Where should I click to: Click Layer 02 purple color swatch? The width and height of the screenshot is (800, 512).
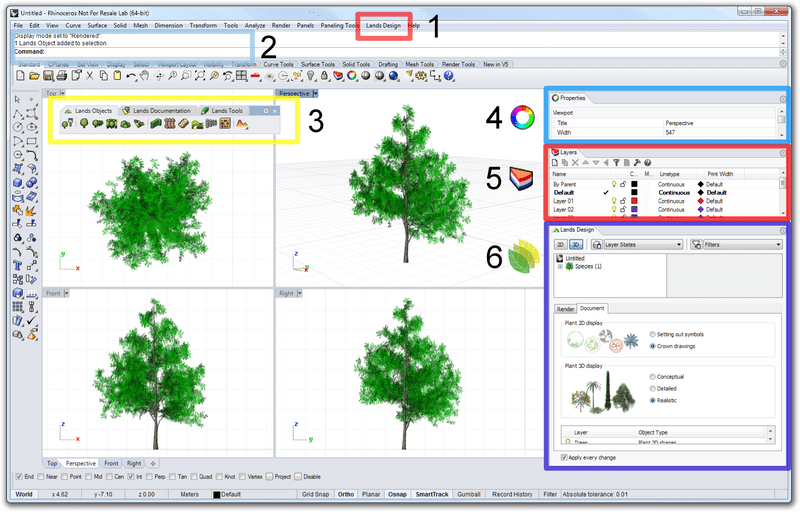(x=634, y=210)
